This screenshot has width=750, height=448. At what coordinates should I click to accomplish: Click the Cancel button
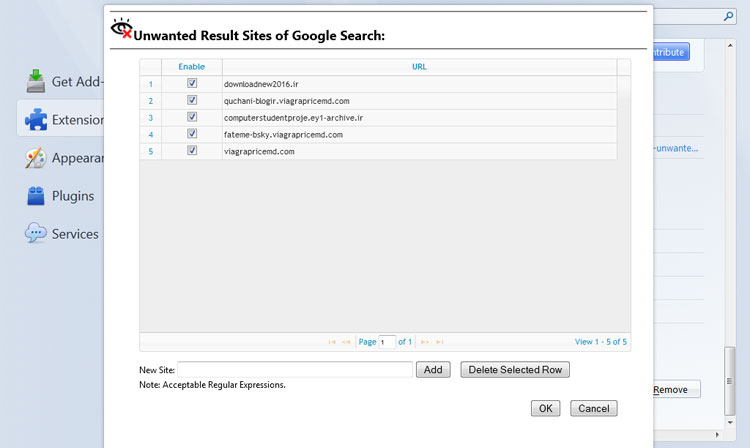tap(594, 408)
